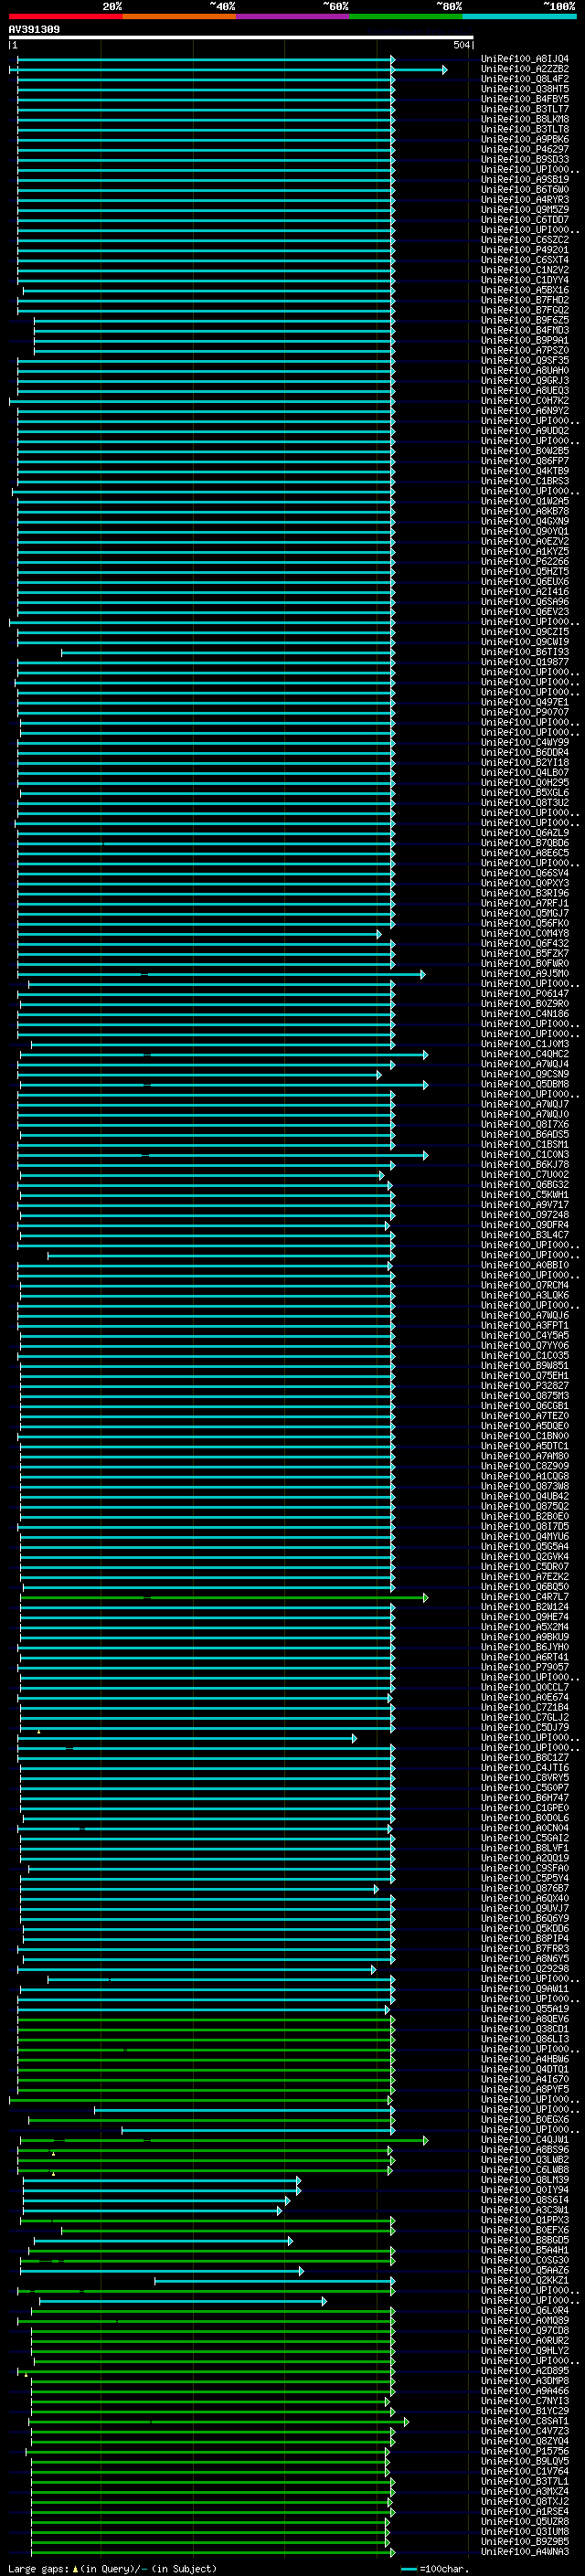Click hit label UniRef100_P49201
Viewport: 585px width, 2576px height.
point(525,250)
